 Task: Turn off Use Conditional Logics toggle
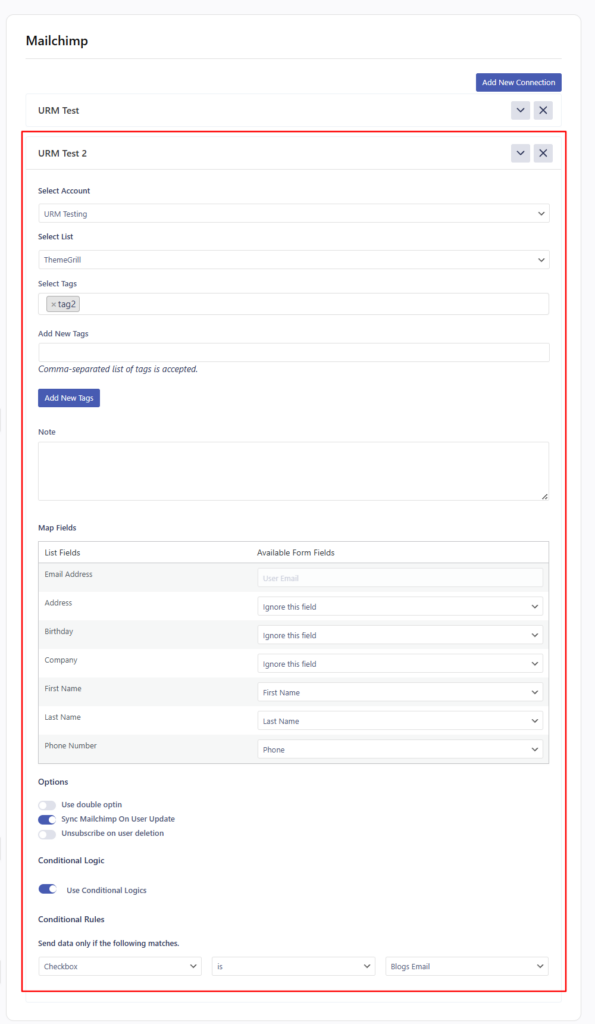click(x=48, y=889)
